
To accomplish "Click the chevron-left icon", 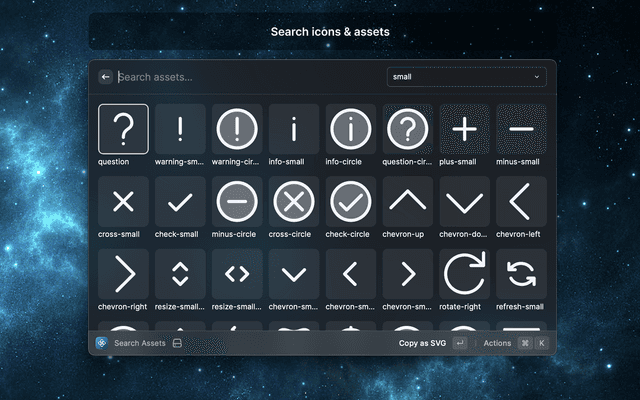I will pos(522,201).
